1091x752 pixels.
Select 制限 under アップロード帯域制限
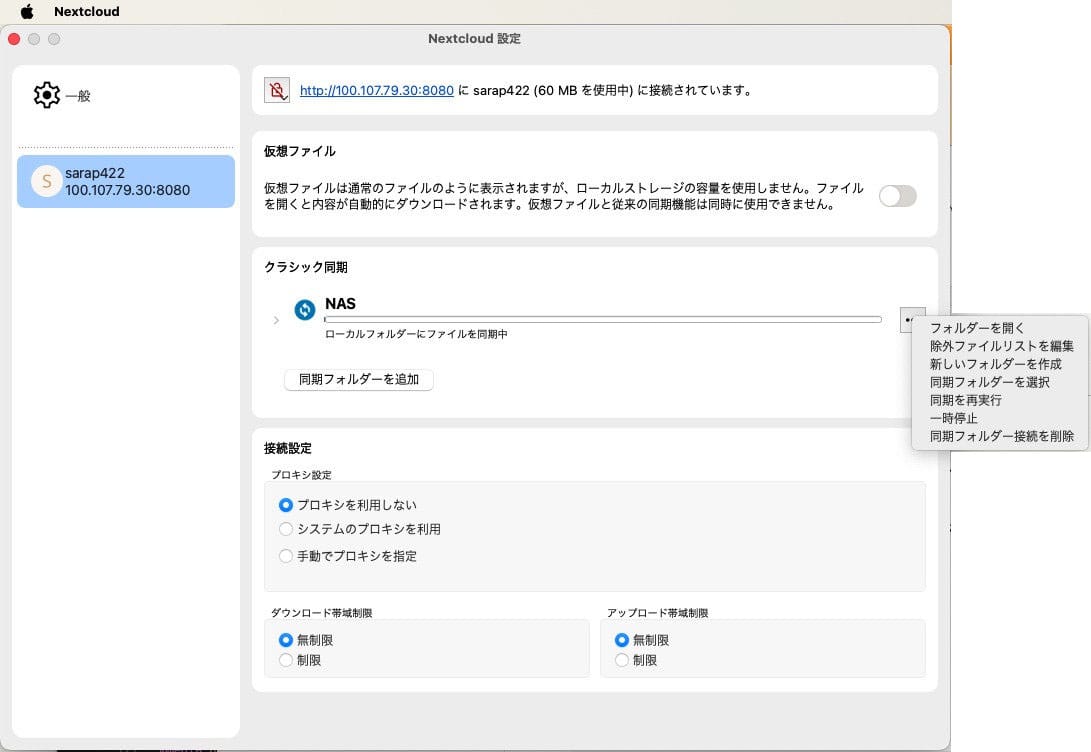(621, 660)
